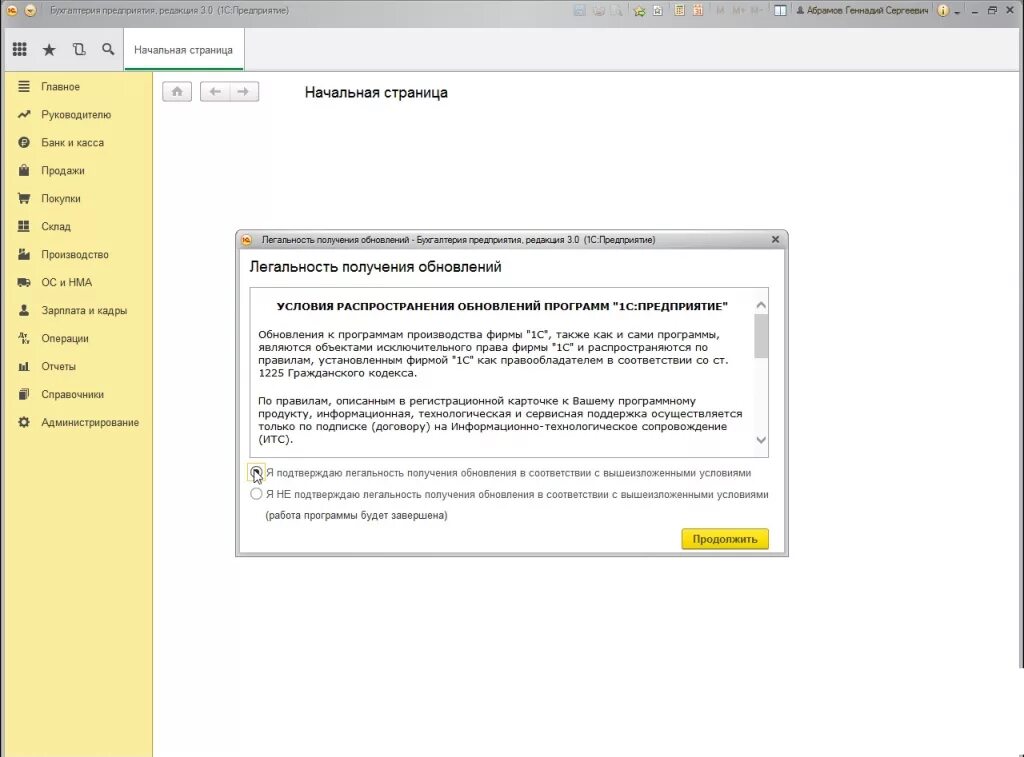Click the Home button on the navigation bar
The width and height of the screenshot is (1024, 757).
click(177, 91)
